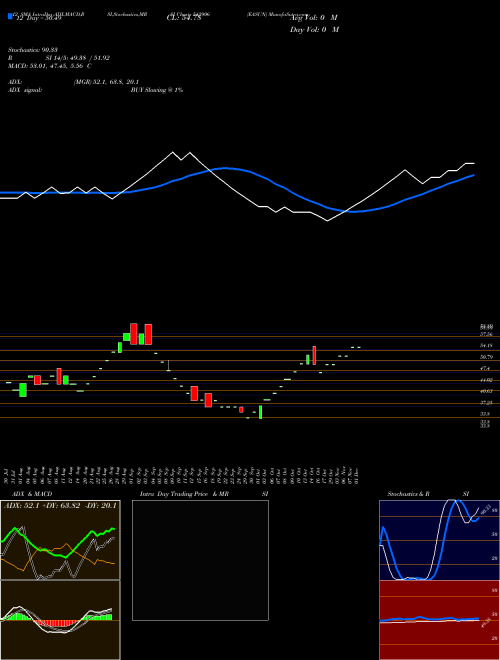
Task: Click the blue 12-day SMA legend square
Action: point(10,16)
